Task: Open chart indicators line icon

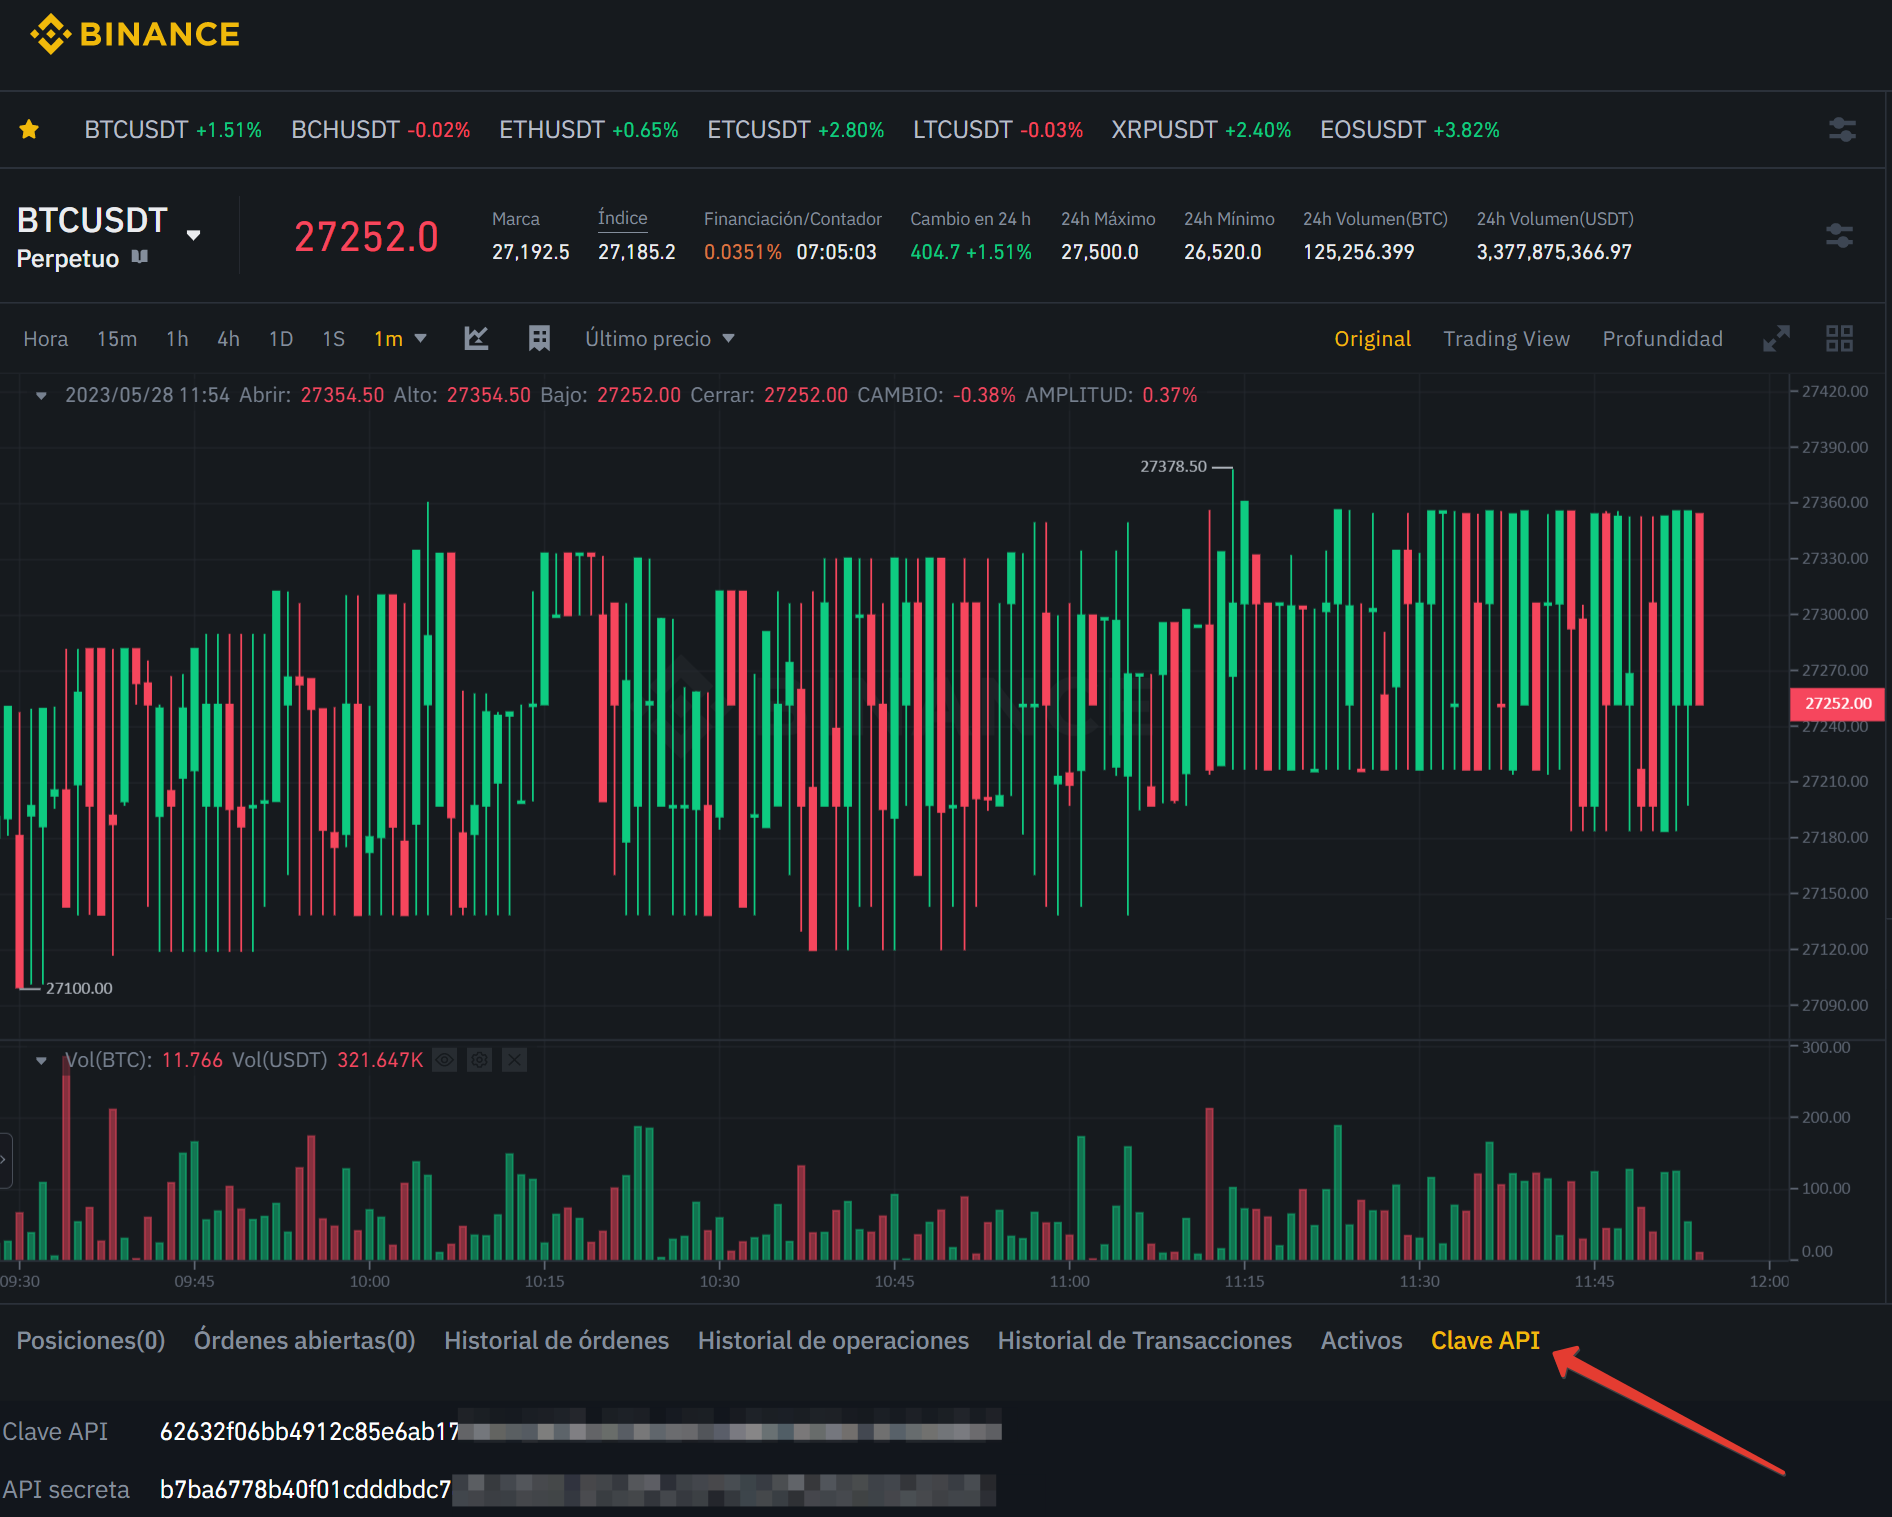Action: click(x=476, y=339)
